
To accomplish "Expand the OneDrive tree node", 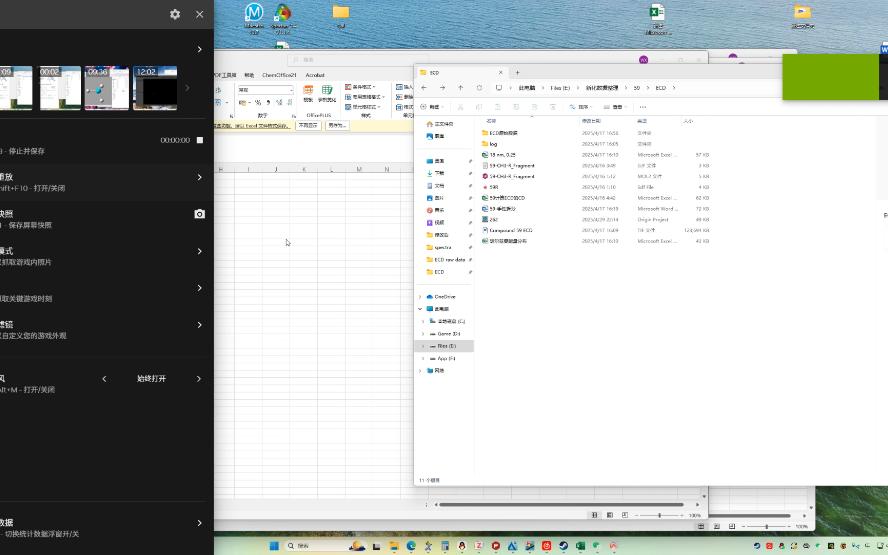I will (420, 297).
